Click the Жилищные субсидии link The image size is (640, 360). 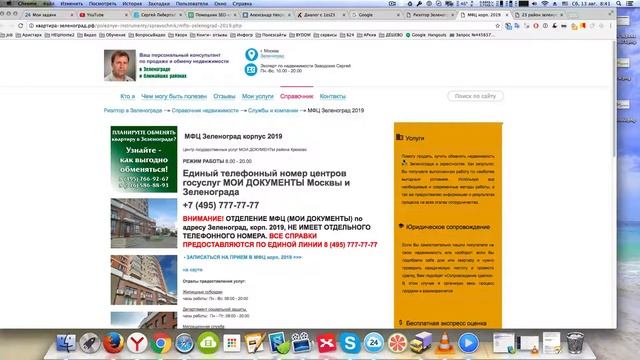coord(202,292)
